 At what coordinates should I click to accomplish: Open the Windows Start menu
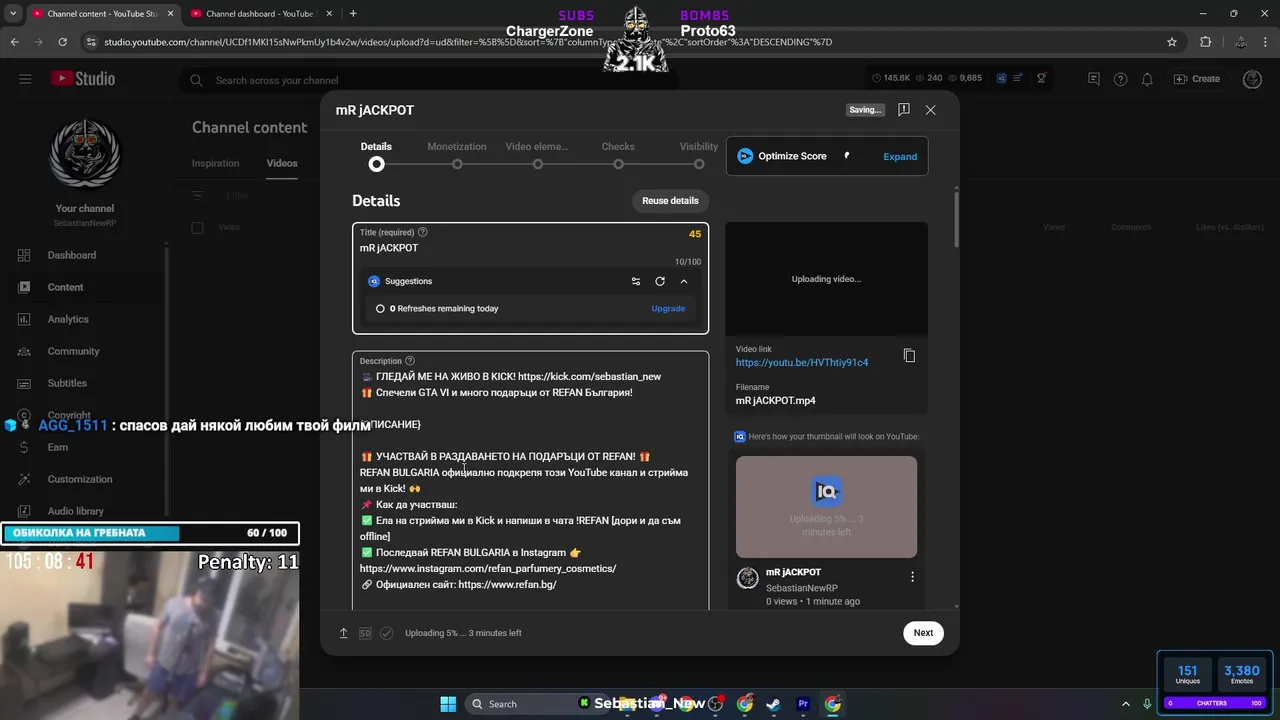pyautogui.click(x=448, y=704)
